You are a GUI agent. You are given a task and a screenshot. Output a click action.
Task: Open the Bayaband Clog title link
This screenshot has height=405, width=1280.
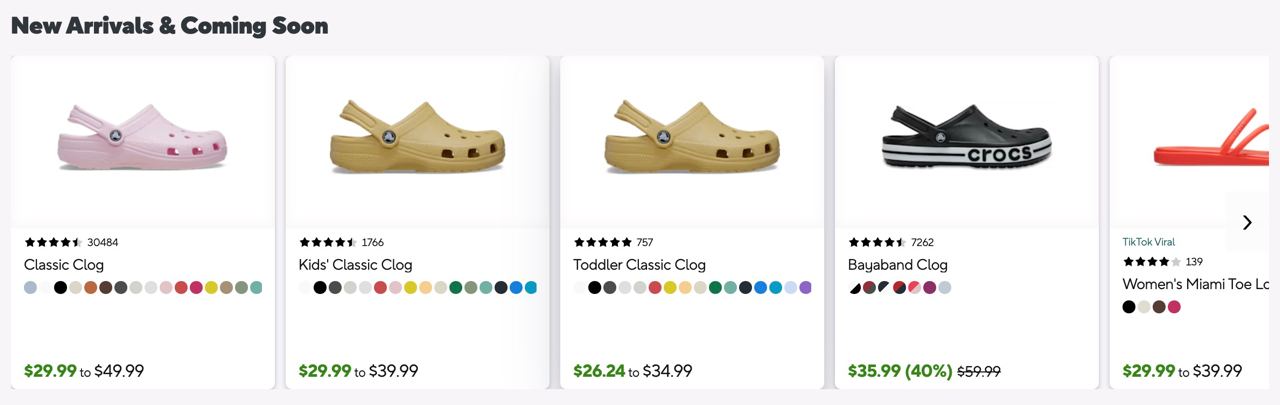[x=897, y=265]
